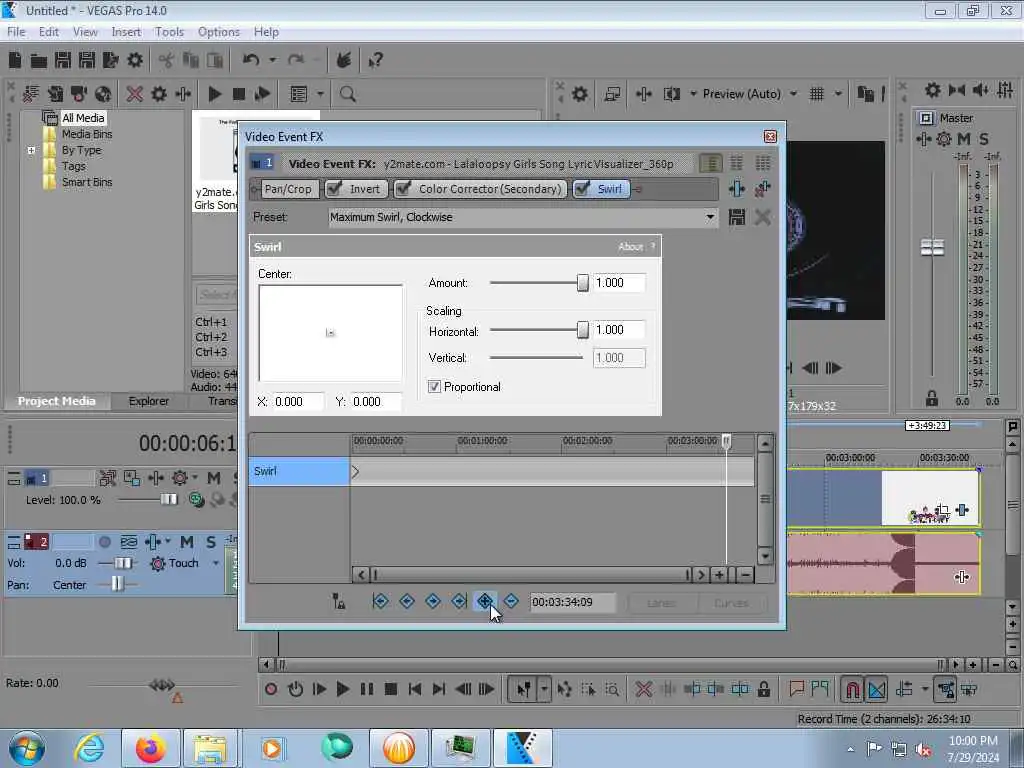The image size is (1024, 768).
Task: Remove selected plug-in icon
Action: click(762, 189)
